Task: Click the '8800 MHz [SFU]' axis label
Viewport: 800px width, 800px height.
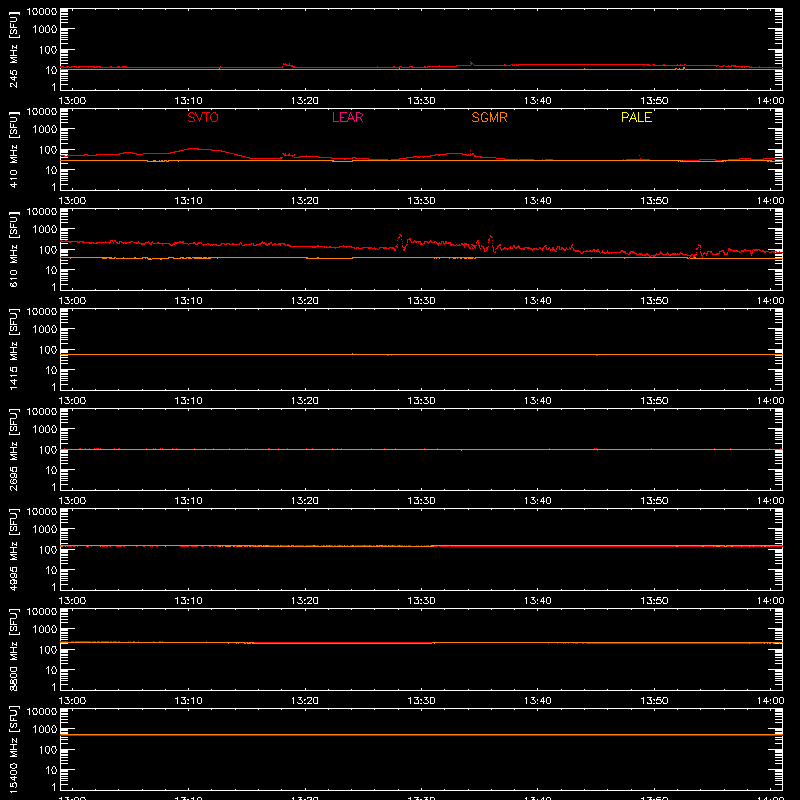Action: (x=14, y=649)
